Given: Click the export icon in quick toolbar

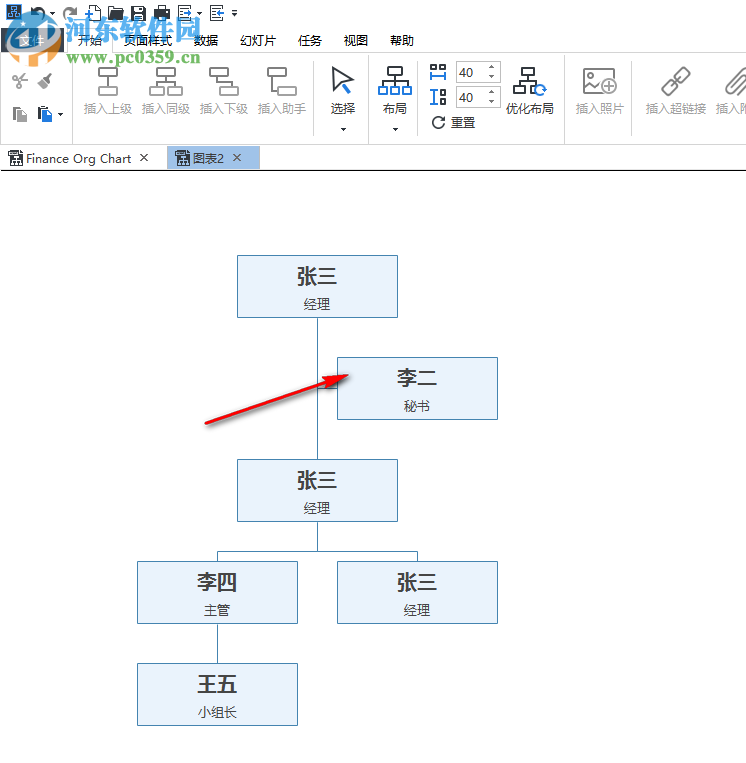Looking at the screenshot, I should coord(184,13).
